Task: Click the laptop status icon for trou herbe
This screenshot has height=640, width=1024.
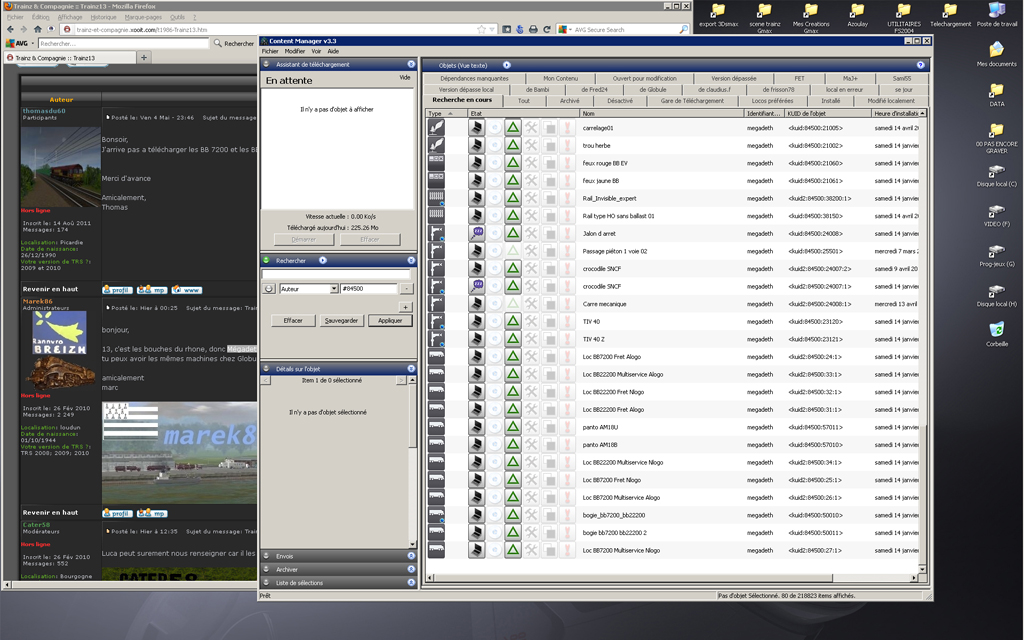Action: point(477,146)
